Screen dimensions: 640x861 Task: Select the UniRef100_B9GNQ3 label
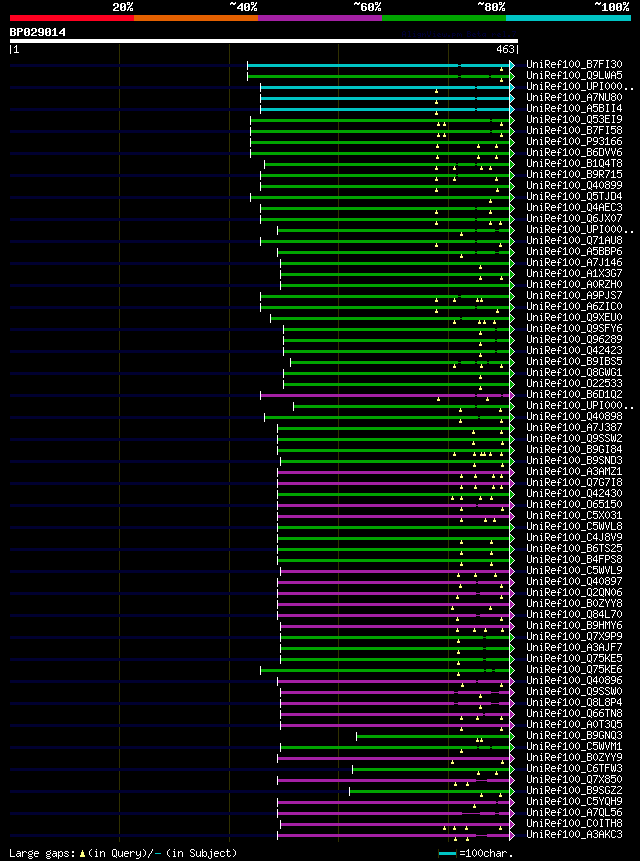(575, 735)
